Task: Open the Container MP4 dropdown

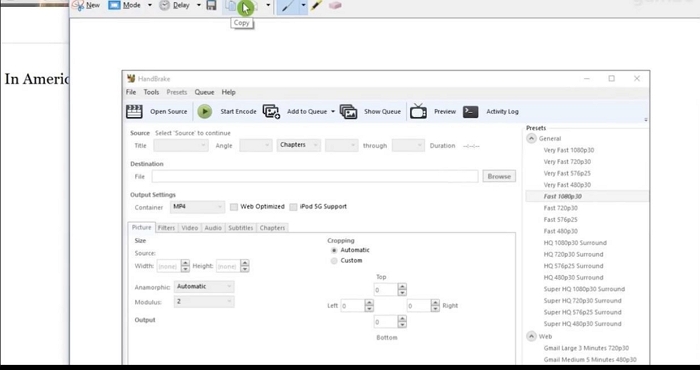Action: 197,207
